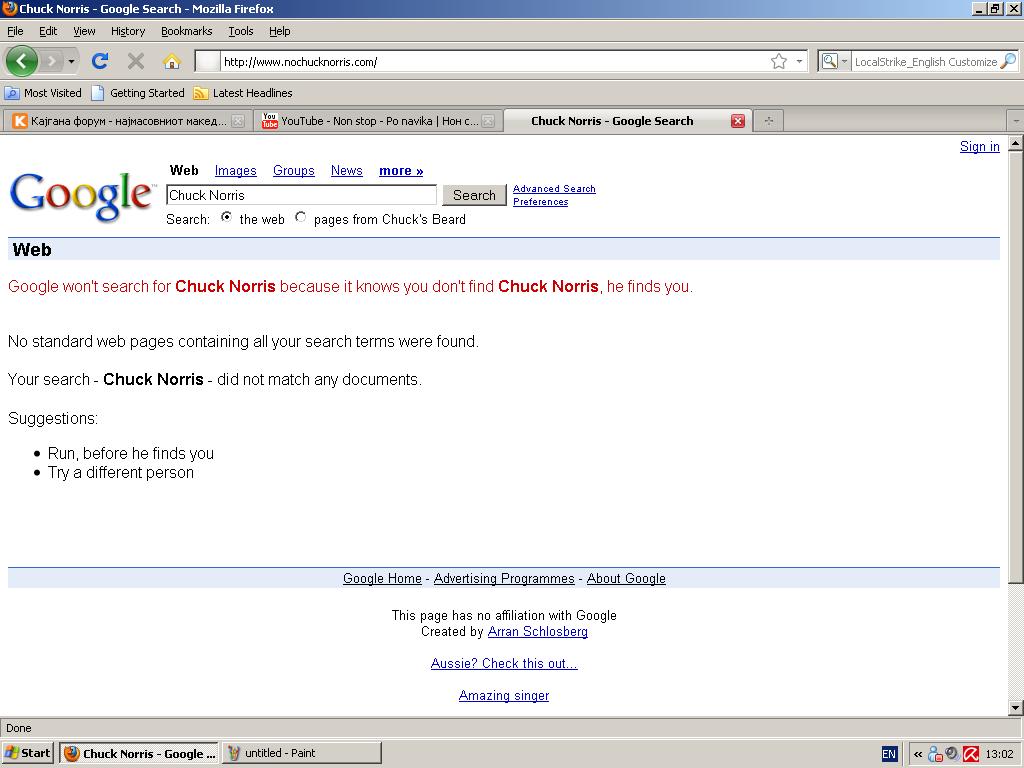Click the search bar magnifier go icon
Screen dimensions: 1024x768
1008,61
